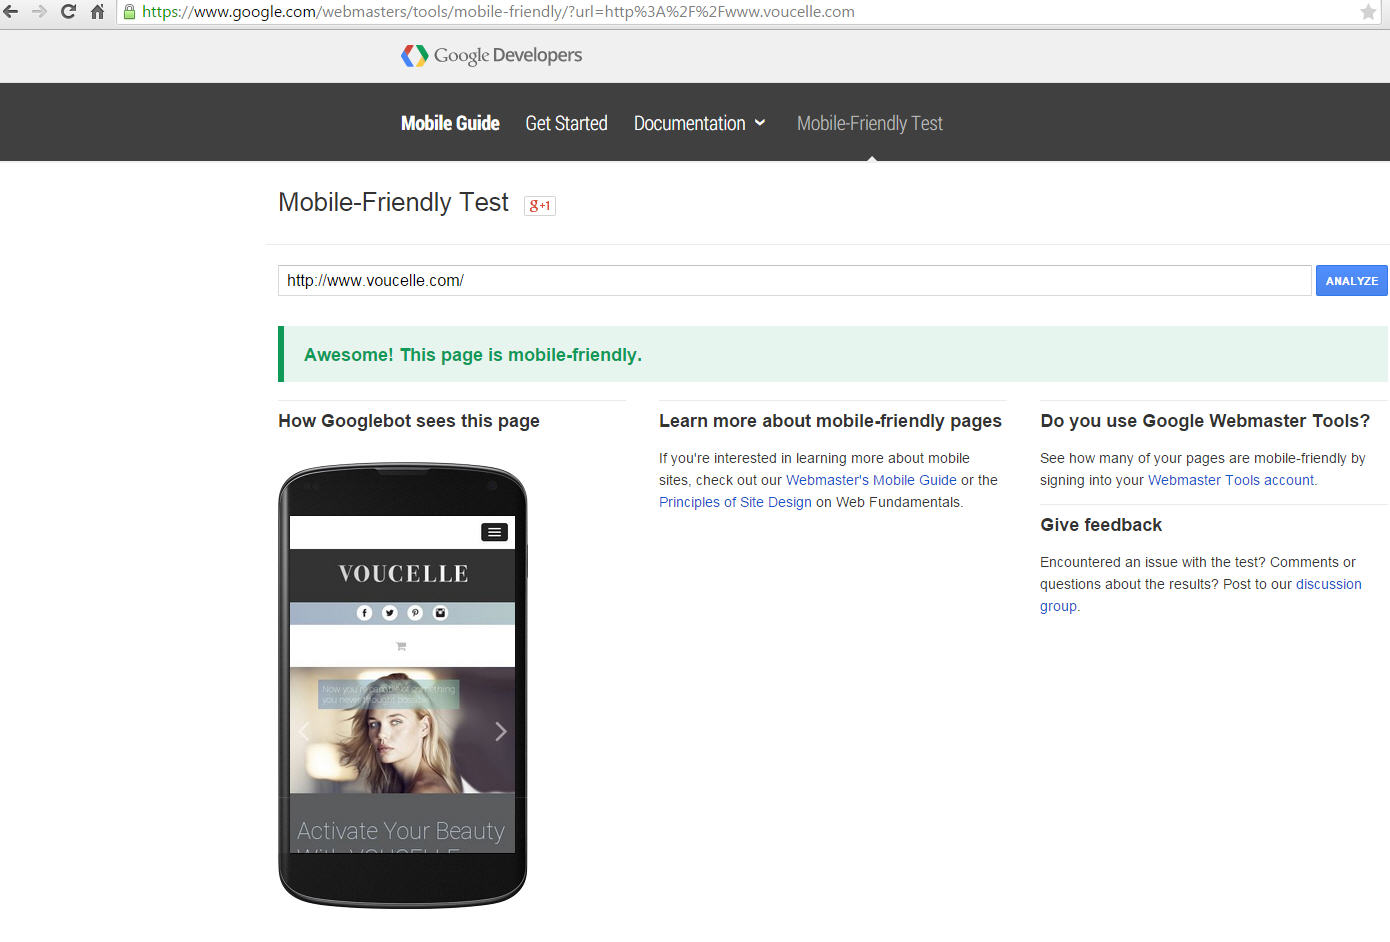Click the browser forward arrow

(40, 12)
